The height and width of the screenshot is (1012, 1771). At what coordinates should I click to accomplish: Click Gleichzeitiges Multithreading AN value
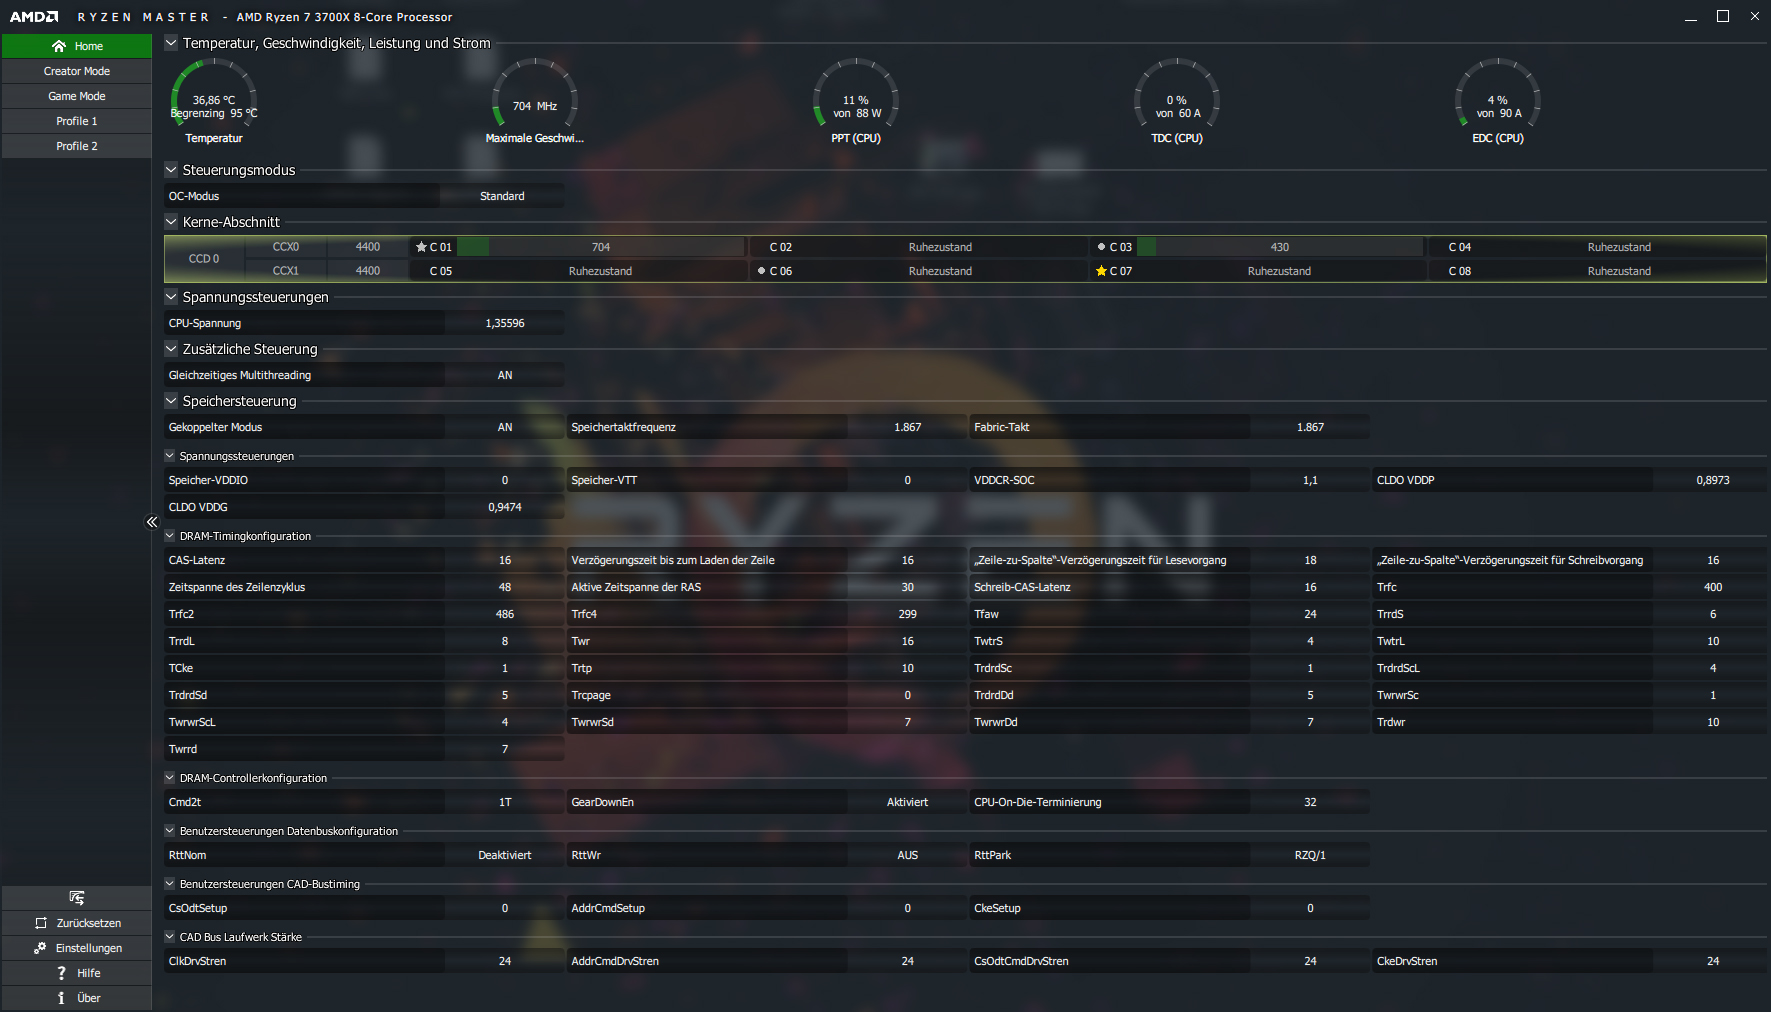pos(505,375)
